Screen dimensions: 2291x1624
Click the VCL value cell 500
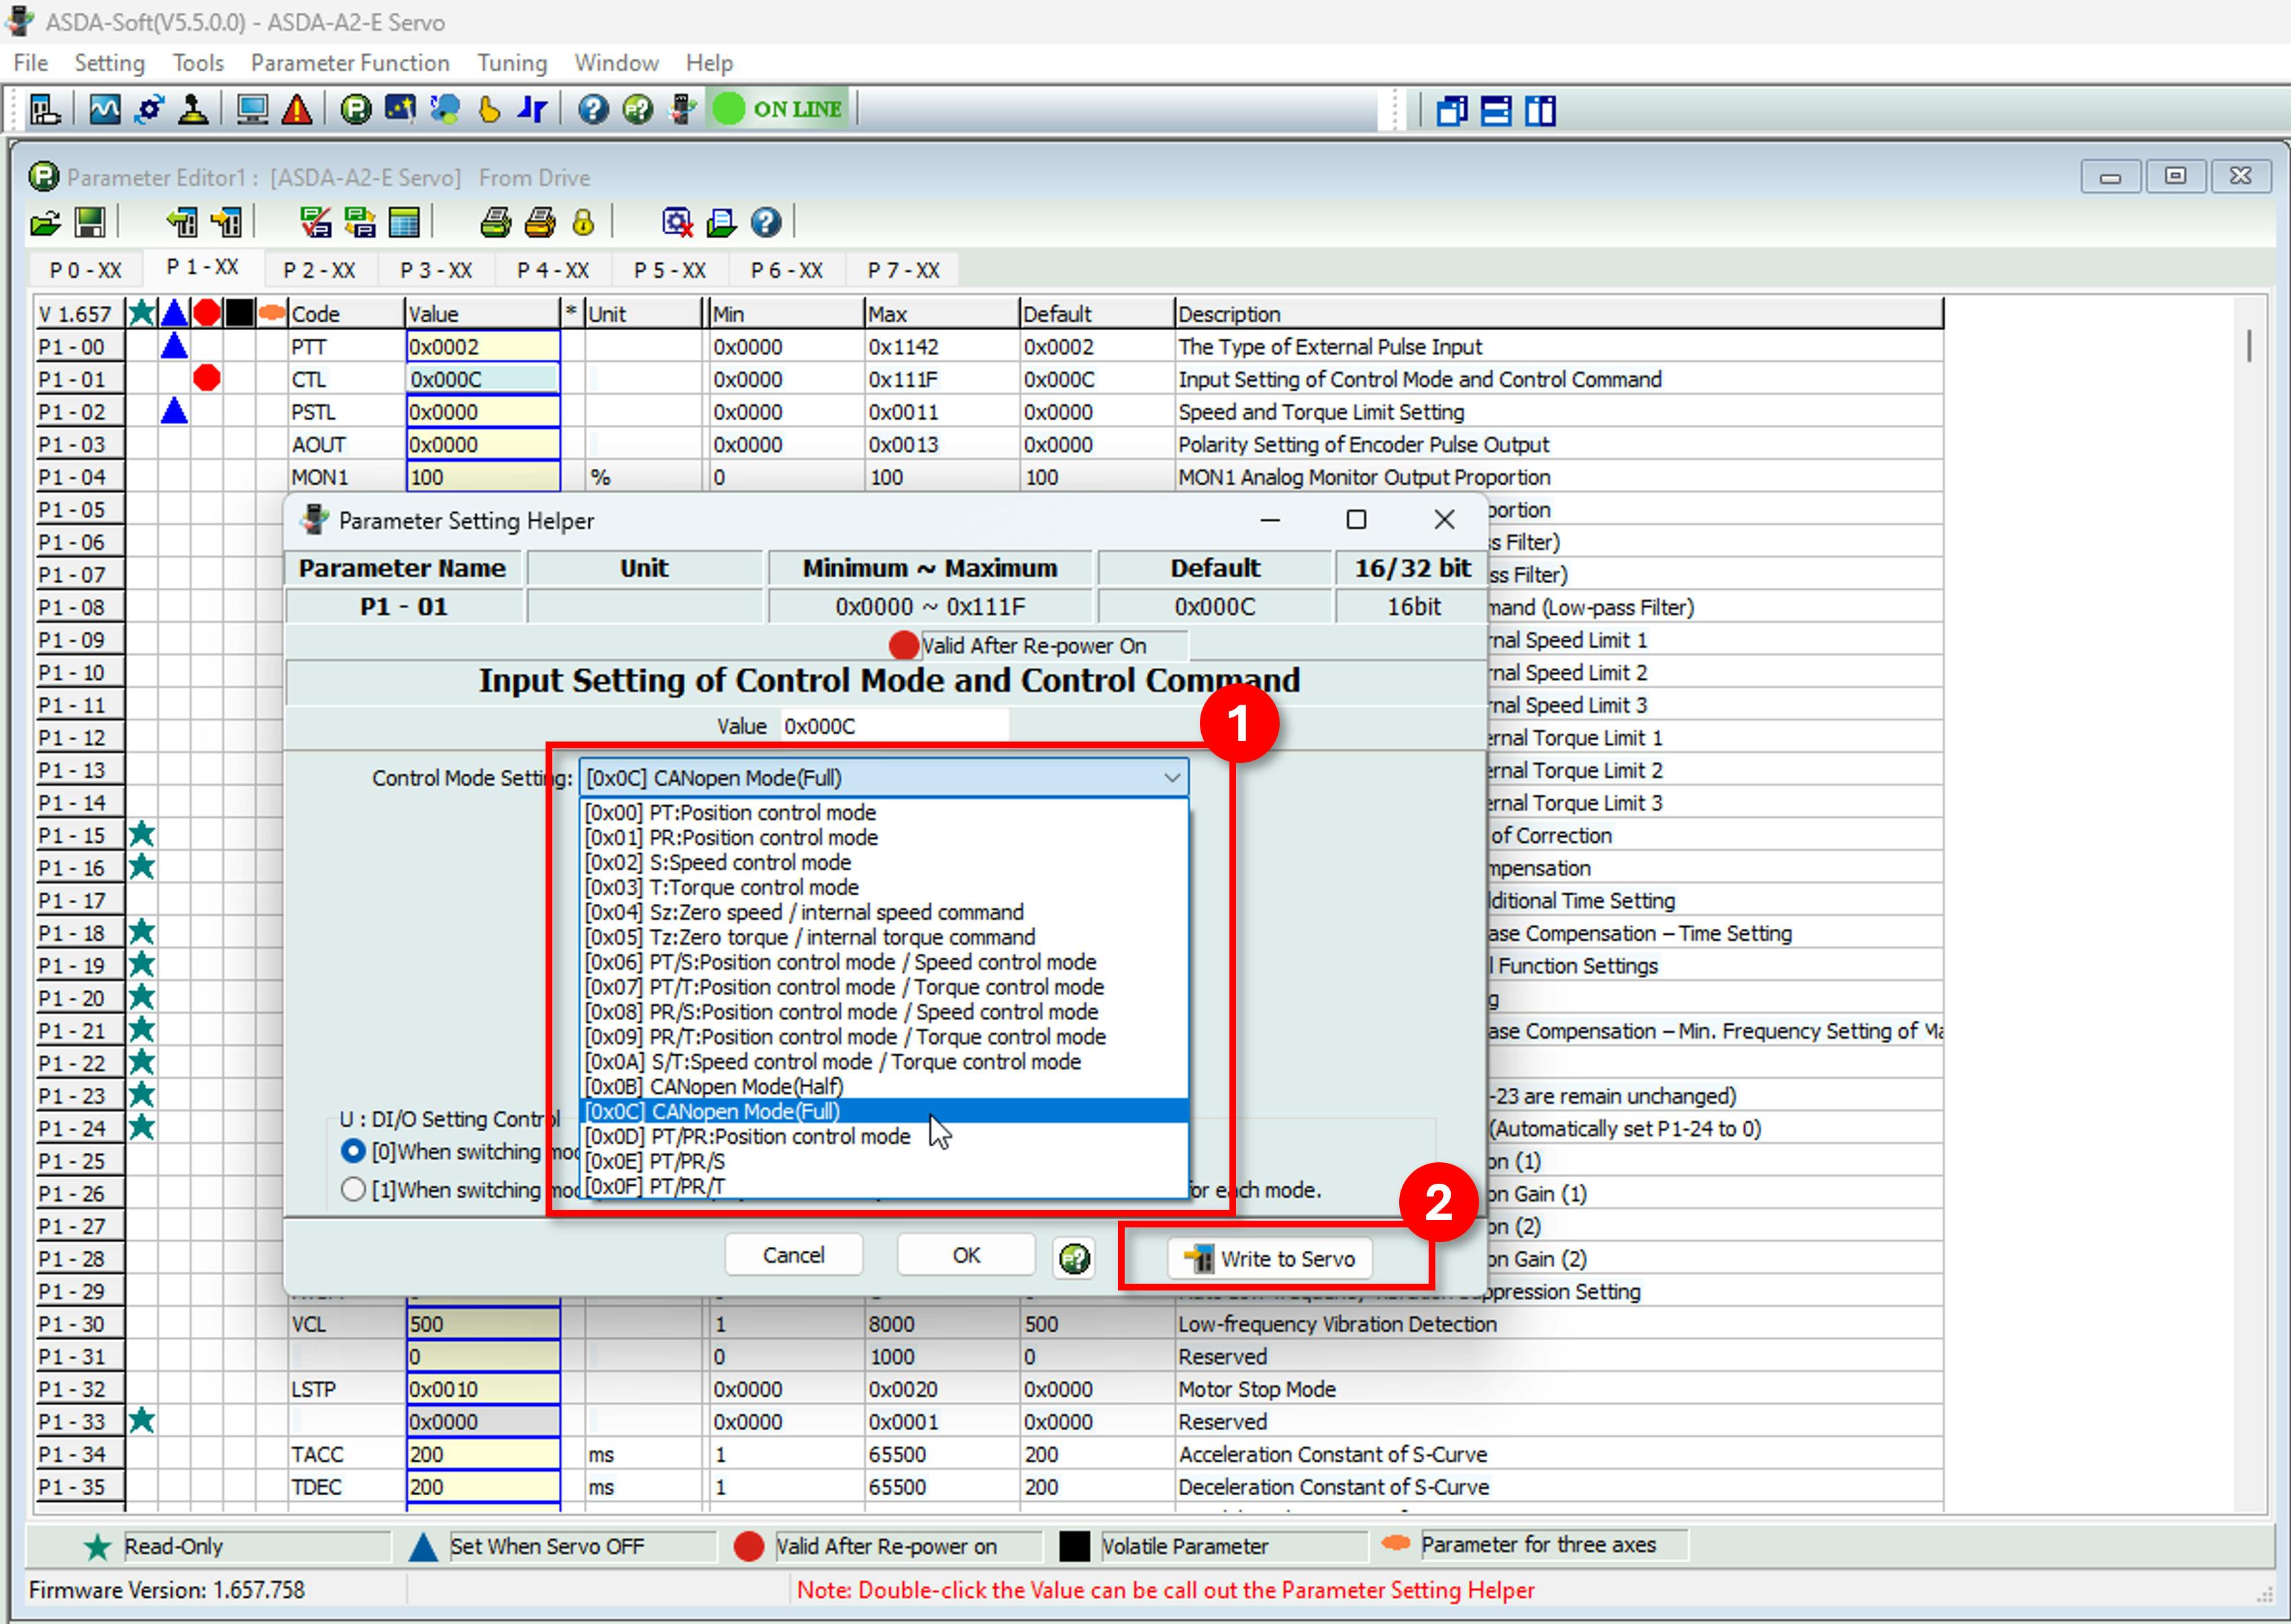(x=483, y=1324)
